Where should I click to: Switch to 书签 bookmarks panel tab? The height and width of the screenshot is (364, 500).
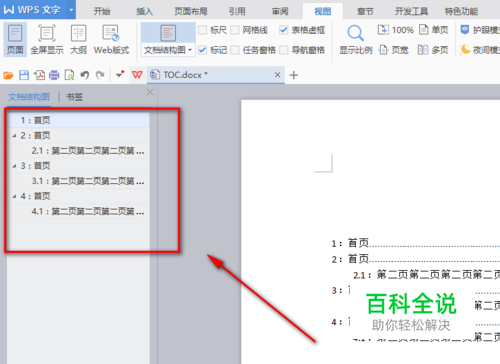tap(74, 97)
